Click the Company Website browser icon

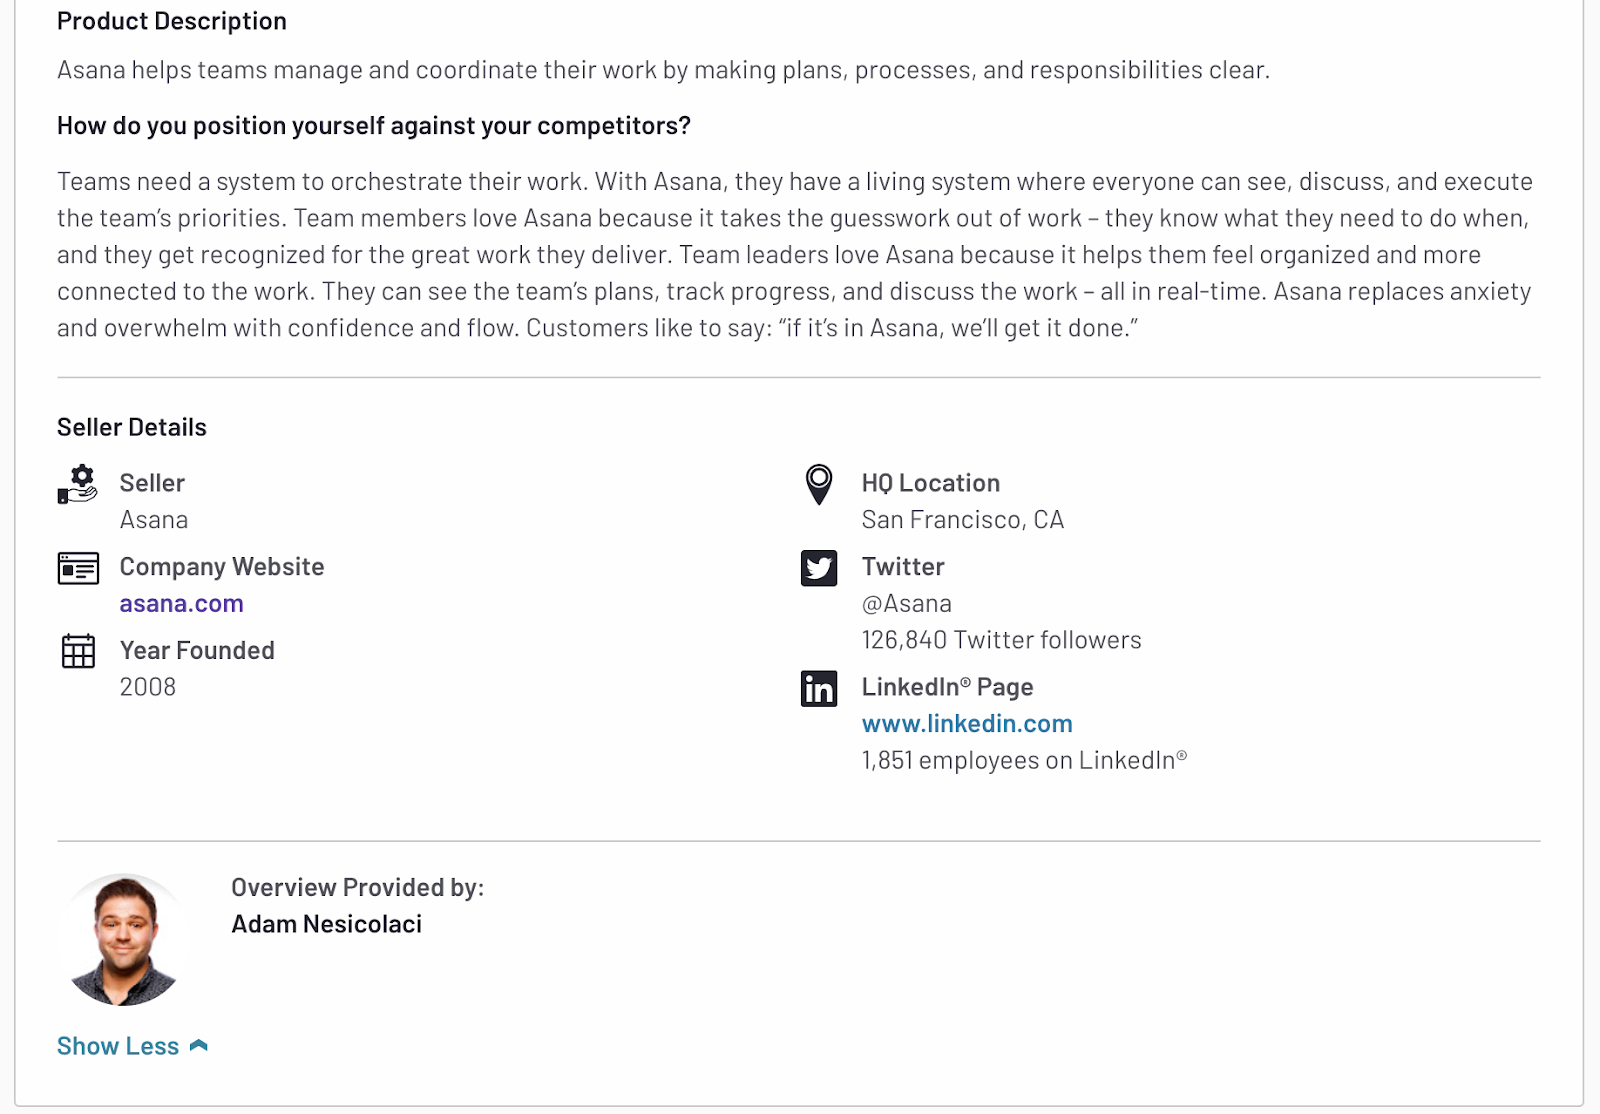[x=78, y=568]
